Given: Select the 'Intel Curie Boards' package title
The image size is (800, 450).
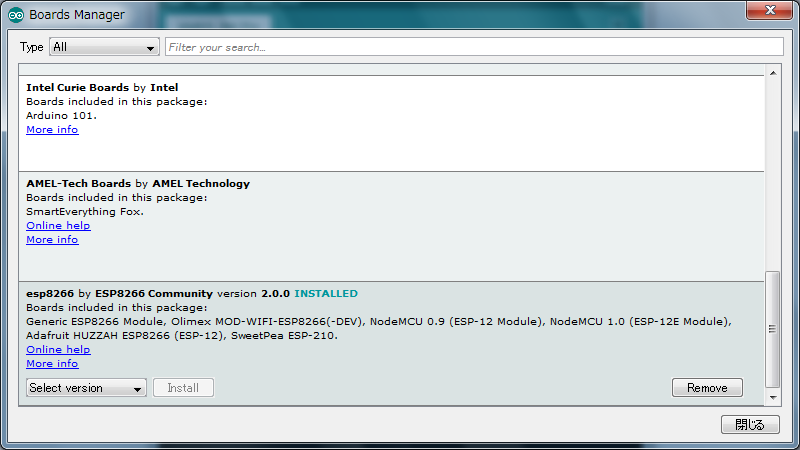Looking at the screenshot, I should pos(78,87).
